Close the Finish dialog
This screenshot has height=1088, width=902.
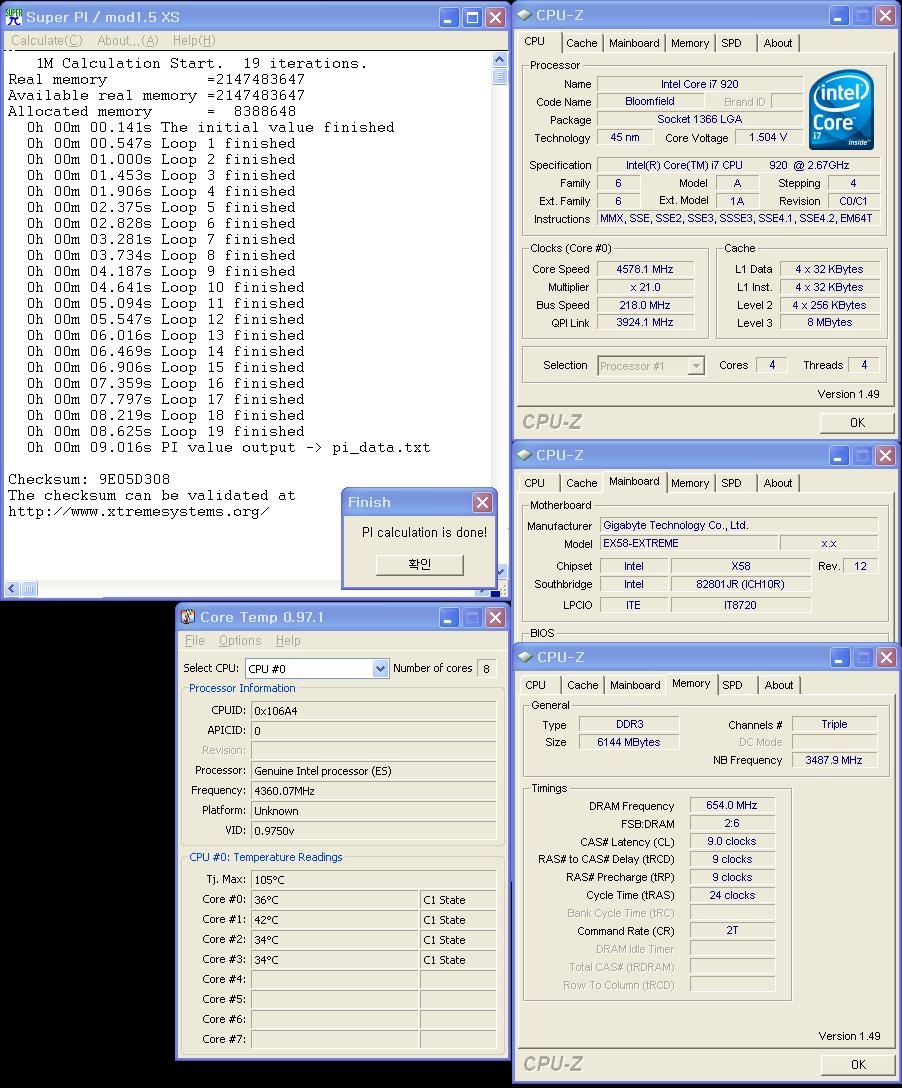click(482, 502)
